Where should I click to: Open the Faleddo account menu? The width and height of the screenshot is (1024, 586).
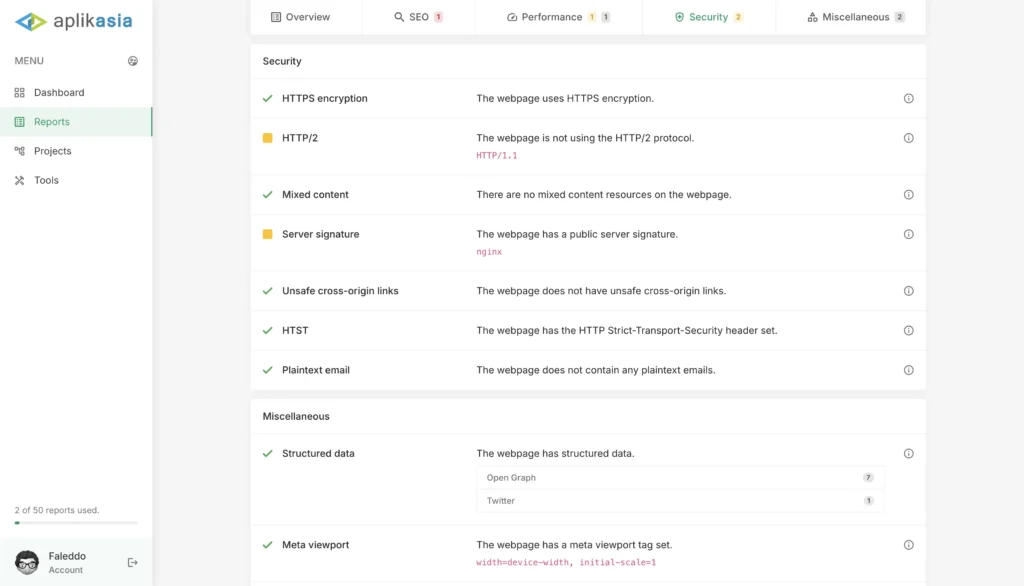tap(67, 562)
